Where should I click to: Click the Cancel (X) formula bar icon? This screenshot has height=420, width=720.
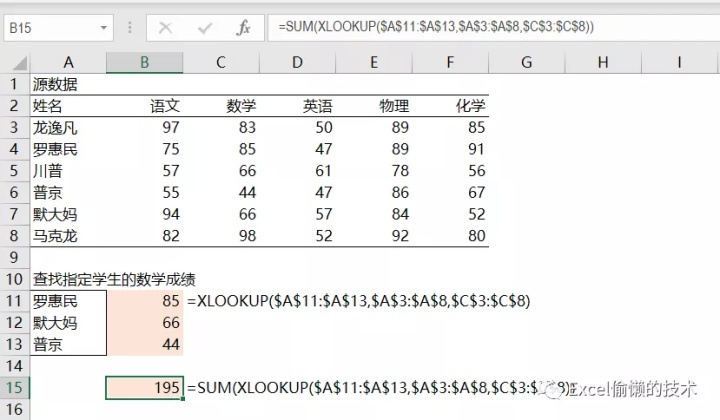(x=165, y=28)
